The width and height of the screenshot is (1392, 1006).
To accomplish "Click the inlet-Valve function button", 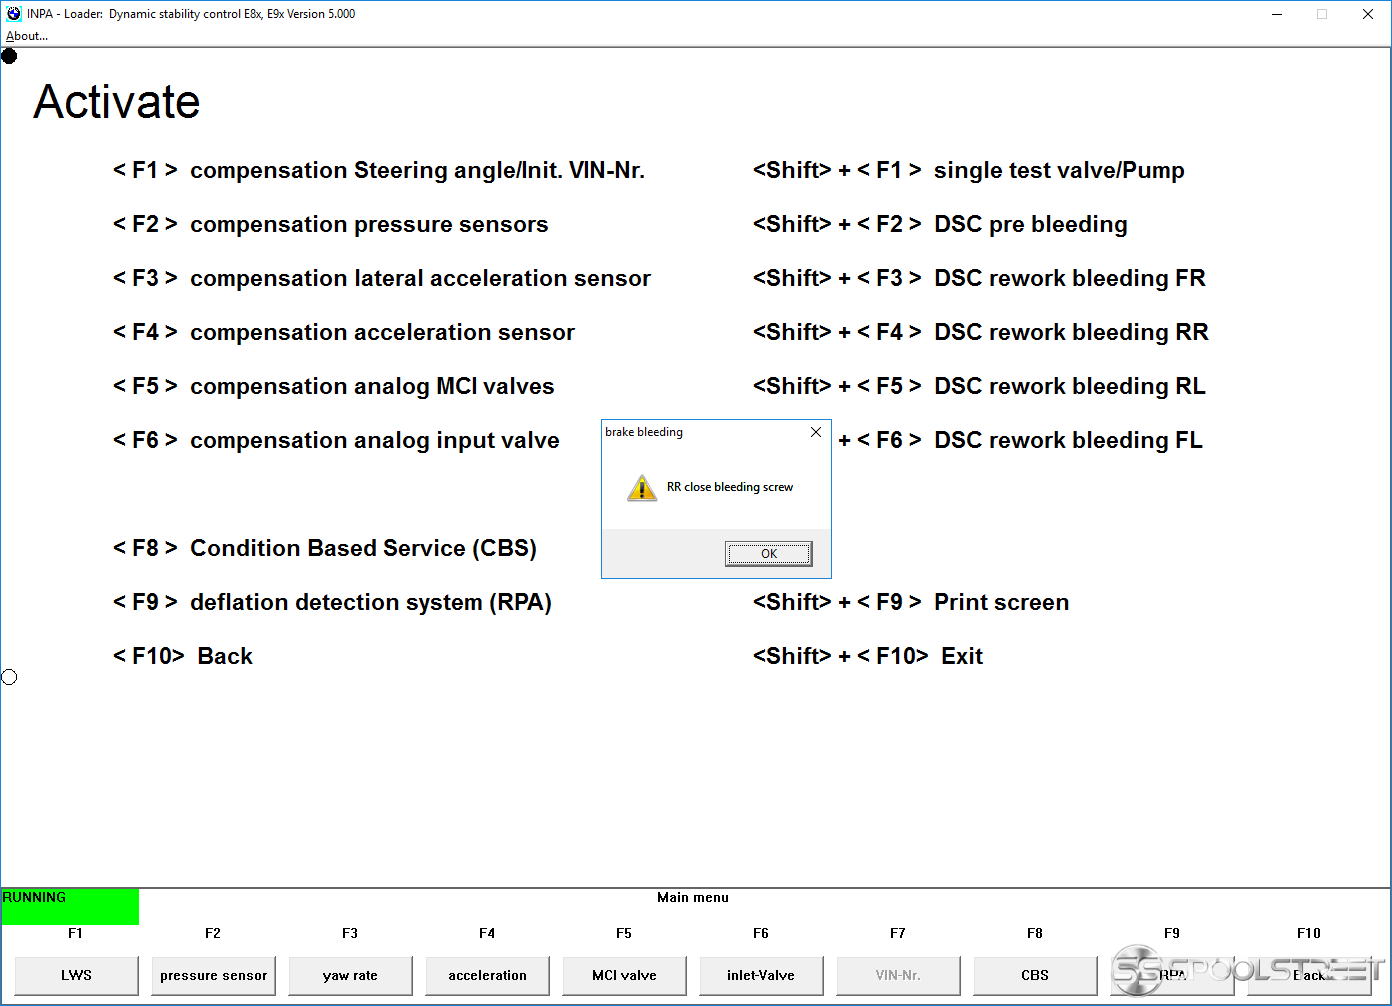I will pos(761,975).
